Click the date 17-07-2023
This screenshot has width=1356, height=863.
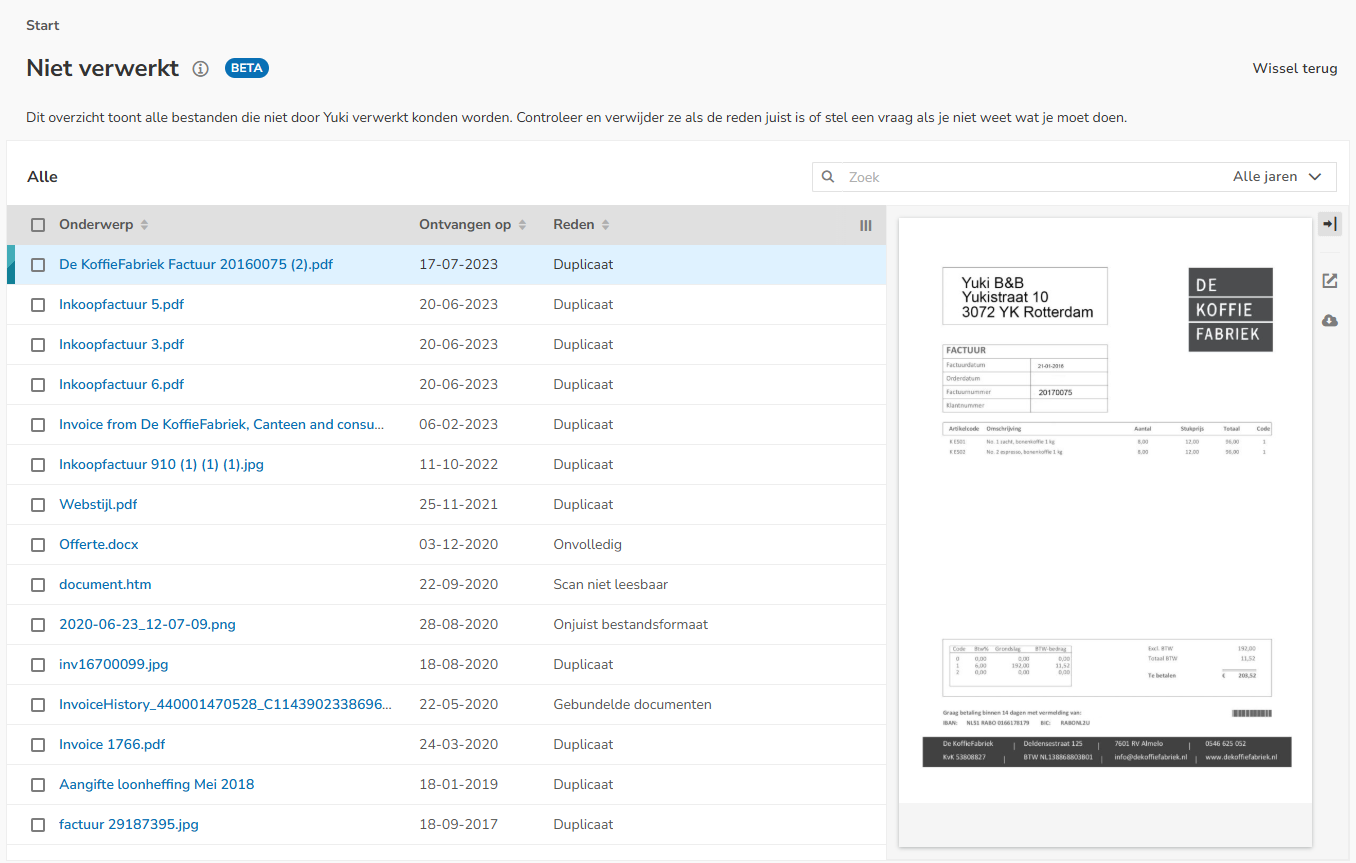(458, 265)
